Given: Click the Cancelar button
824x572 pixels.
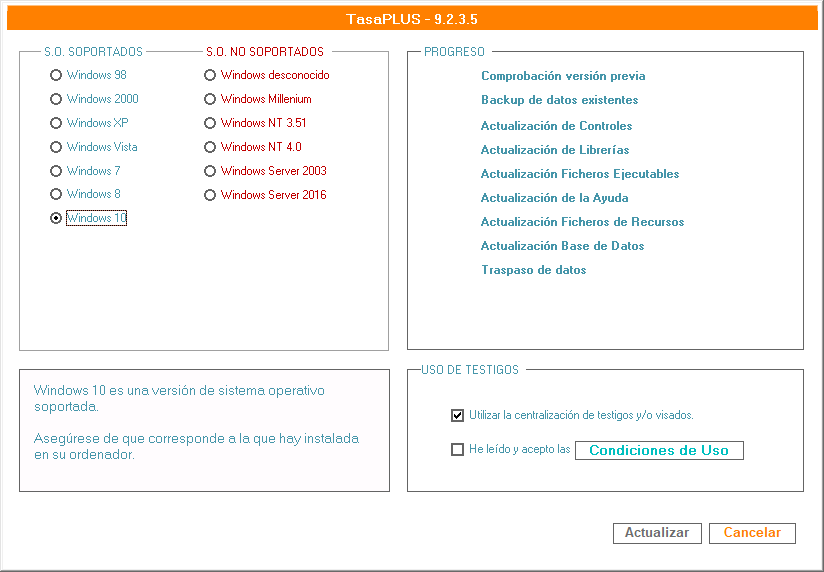Looking at the screenshot, I should point(752,533).
